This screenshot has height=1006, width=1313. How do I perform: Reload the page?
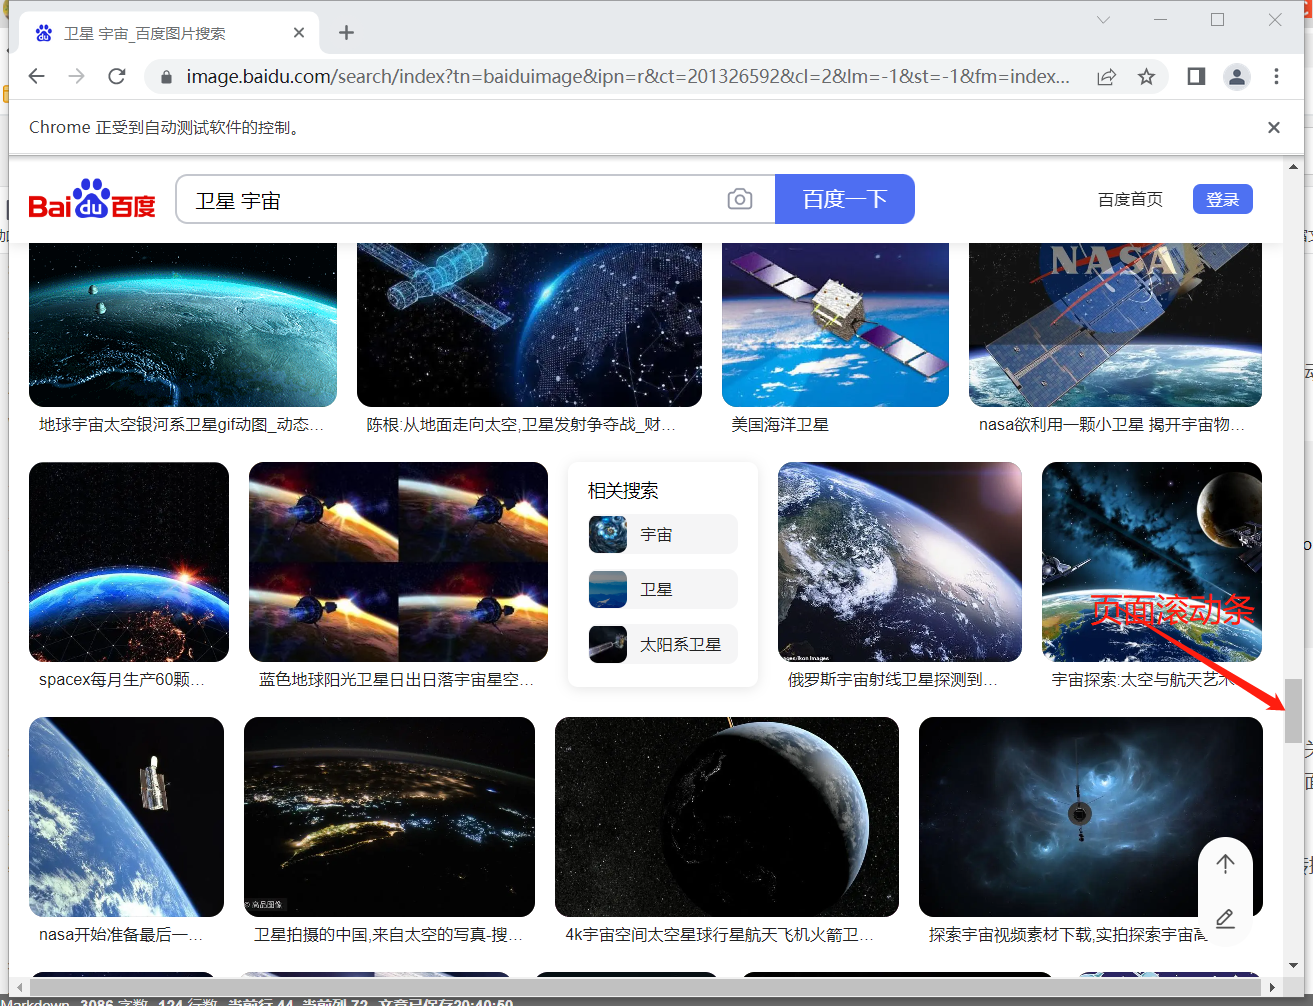click(x=116, y=76)
